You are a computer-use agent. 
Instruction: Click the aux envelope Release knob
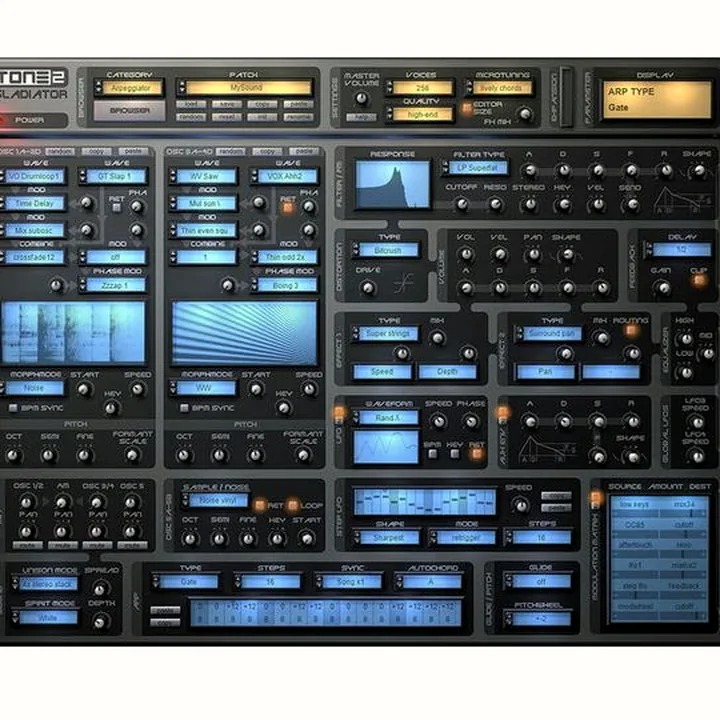pyautogui.click(x=631, y=421)
